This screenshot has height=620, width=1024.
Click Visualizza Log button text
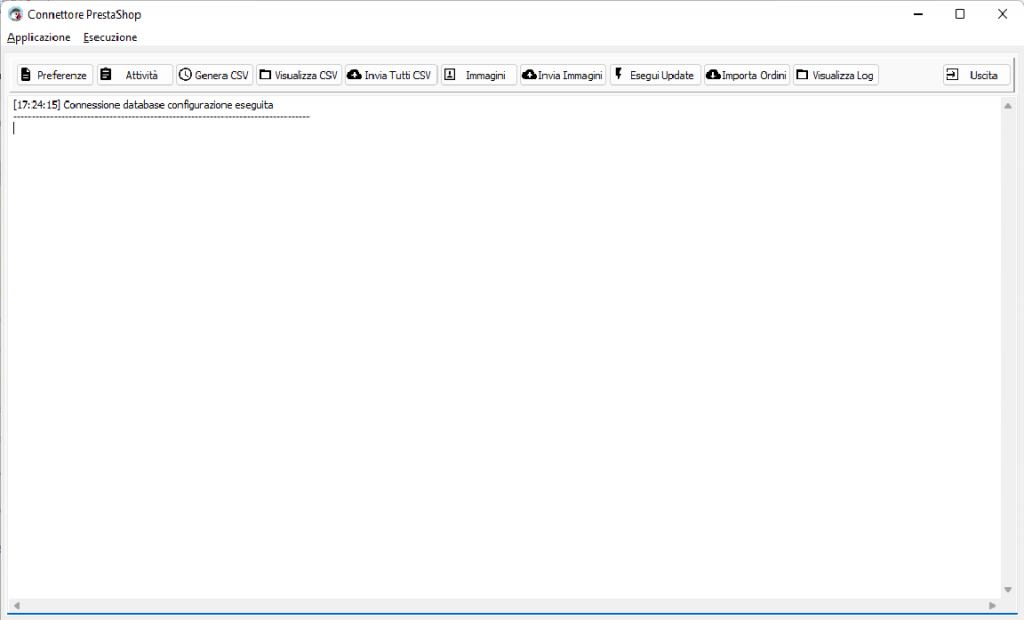(842, 75)
